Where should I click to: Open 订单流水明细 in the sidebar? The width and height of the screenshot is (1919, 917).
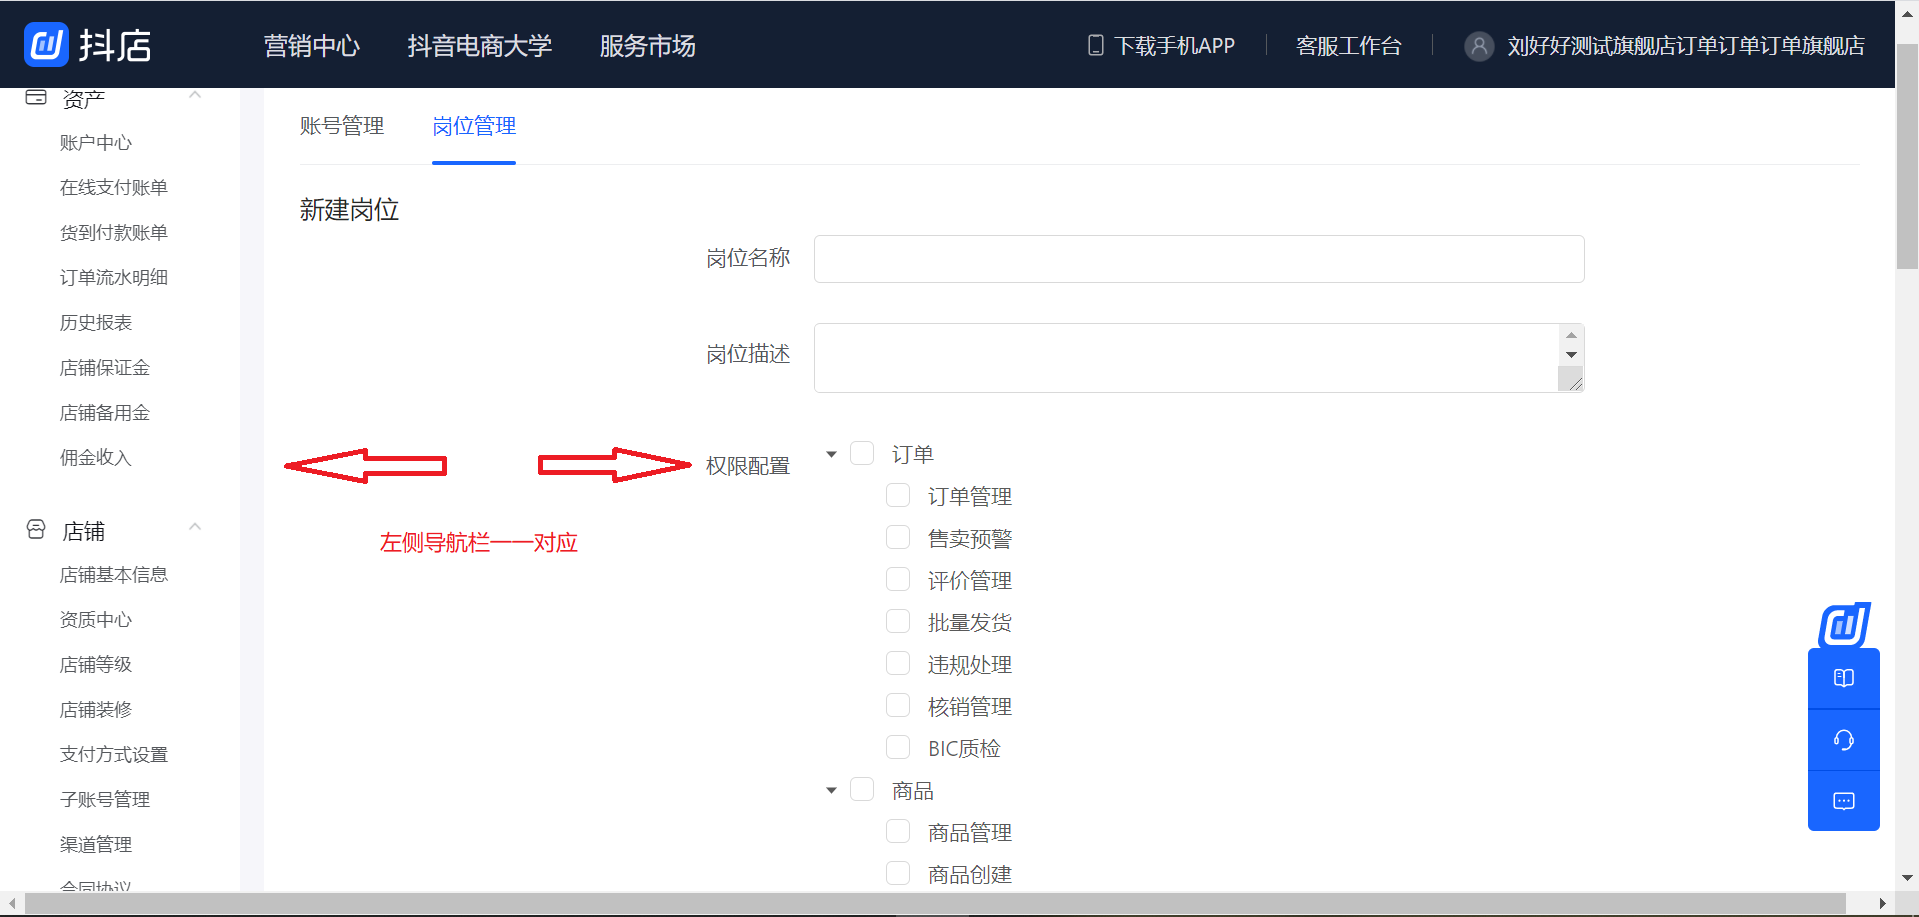click(x=114, y=278)
